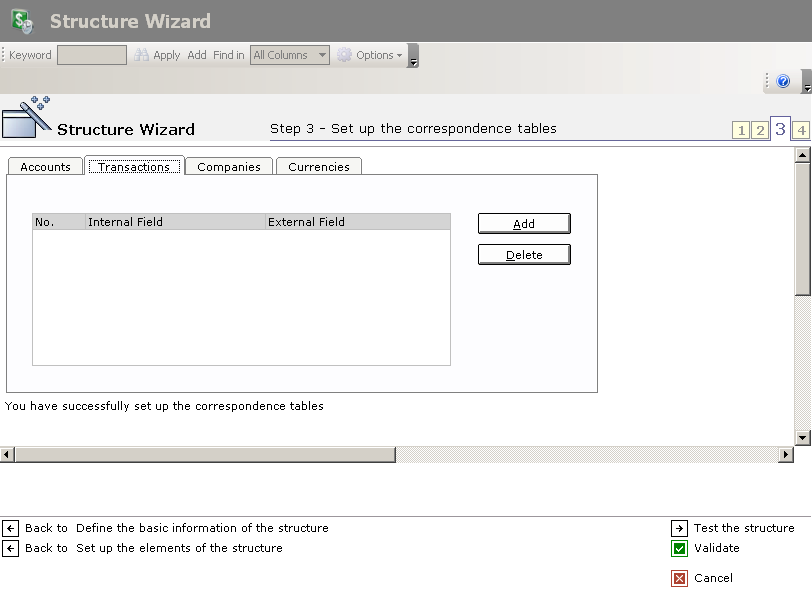Viewport: 812px width, 601px height.
Task: Click the red Cancel X icon
Action: (x=680, y=578)
